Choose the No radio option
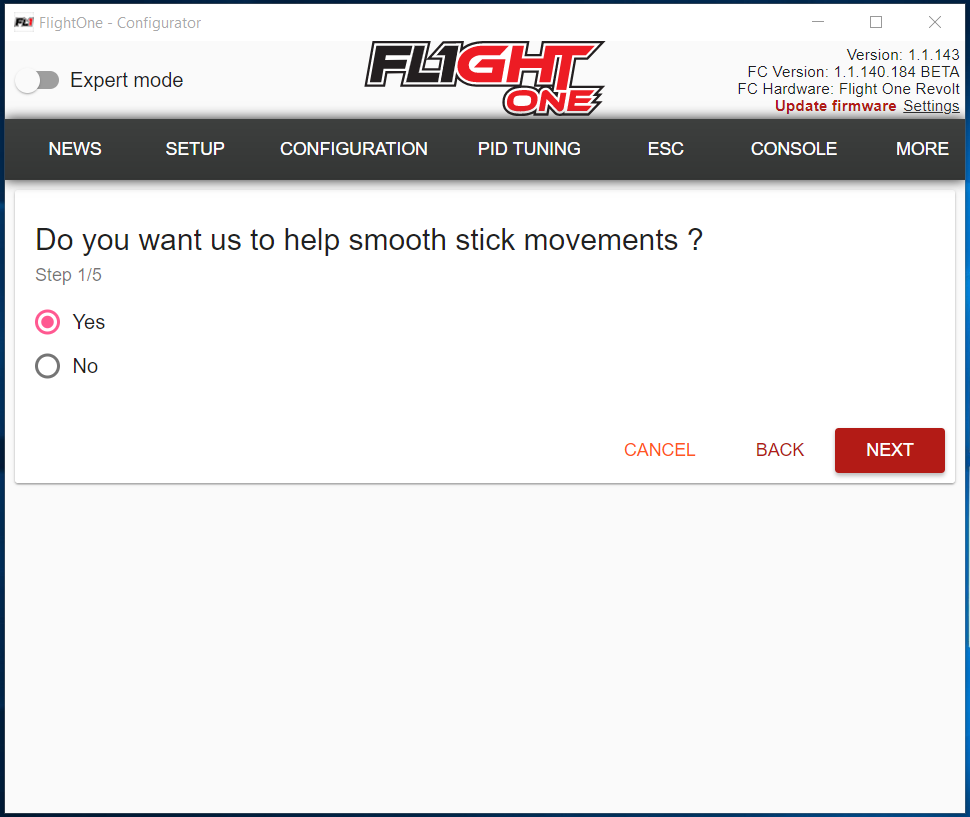The image size is (970, 817). pyautogui.click(x=48, y=366)
